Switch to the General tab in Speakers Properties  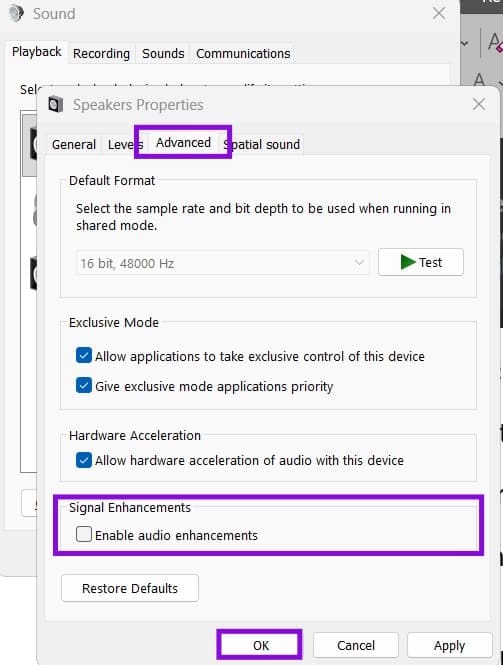[74, 145]
